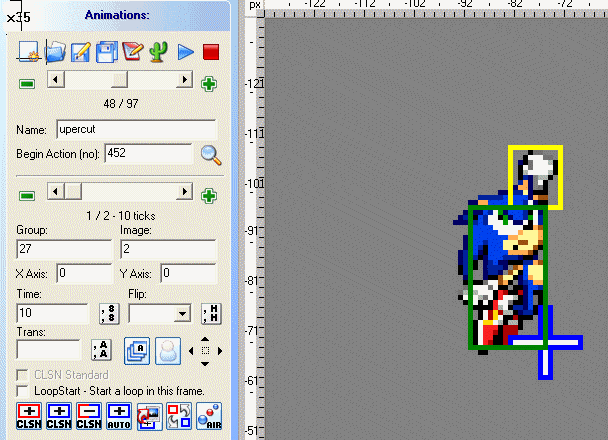This screenshot has width=608, height=440.
Task: Step frame scrollbar left arrow
Action: 55,192
